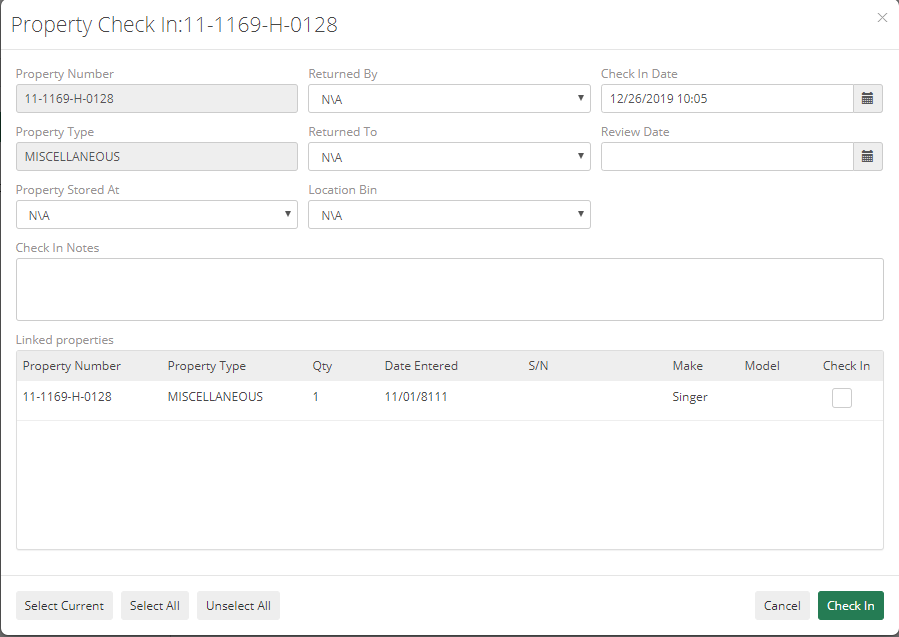
Task: Tick the Check In checkbox for 11-1169-H-0128
Action: pos(842,398)
